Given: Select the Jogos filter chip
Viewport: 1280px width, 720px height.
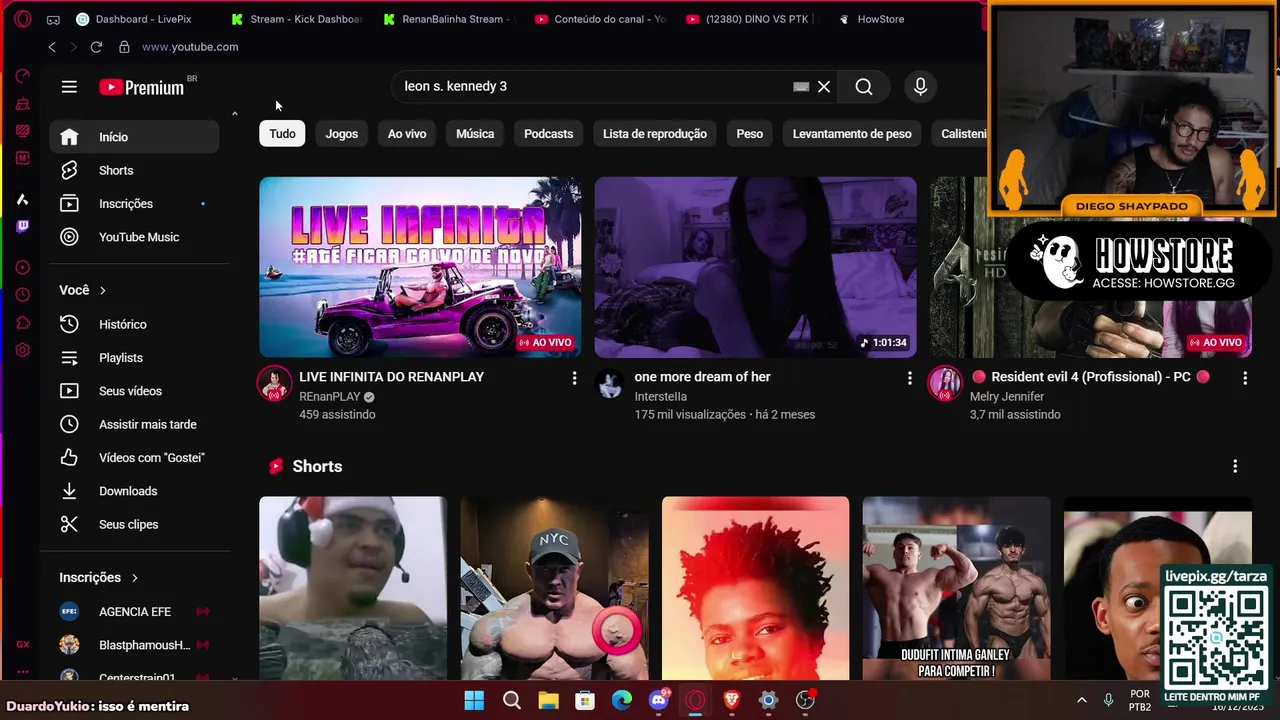Looking at the screenshot, I should (341, 134).
